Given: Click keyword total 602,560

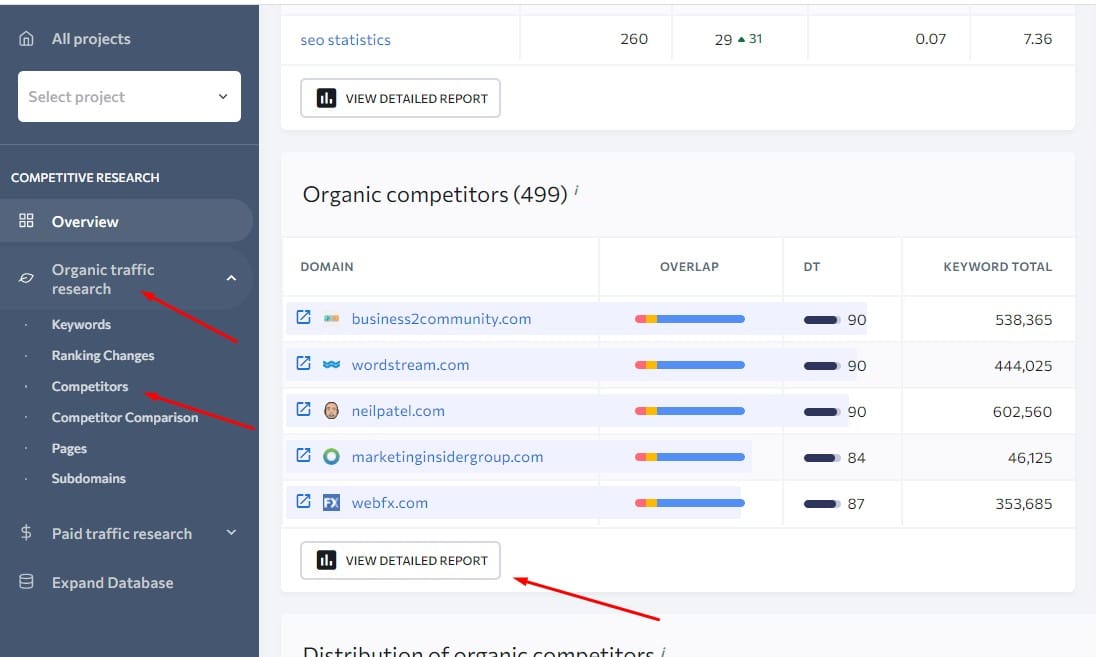Looking at the screenshot, I should pyautogui.click(x=1022, y=412).
